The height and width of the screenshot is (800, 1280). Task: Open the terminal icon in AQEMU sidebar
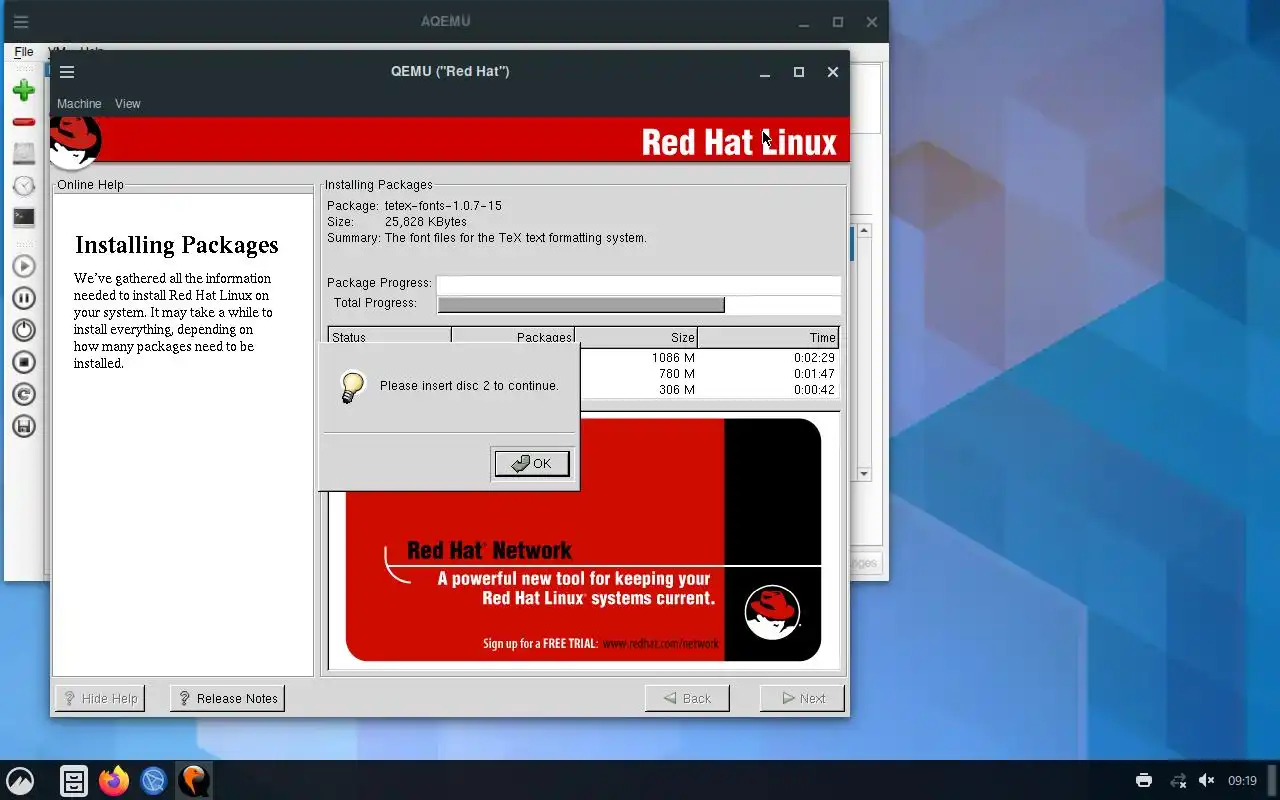24,217
